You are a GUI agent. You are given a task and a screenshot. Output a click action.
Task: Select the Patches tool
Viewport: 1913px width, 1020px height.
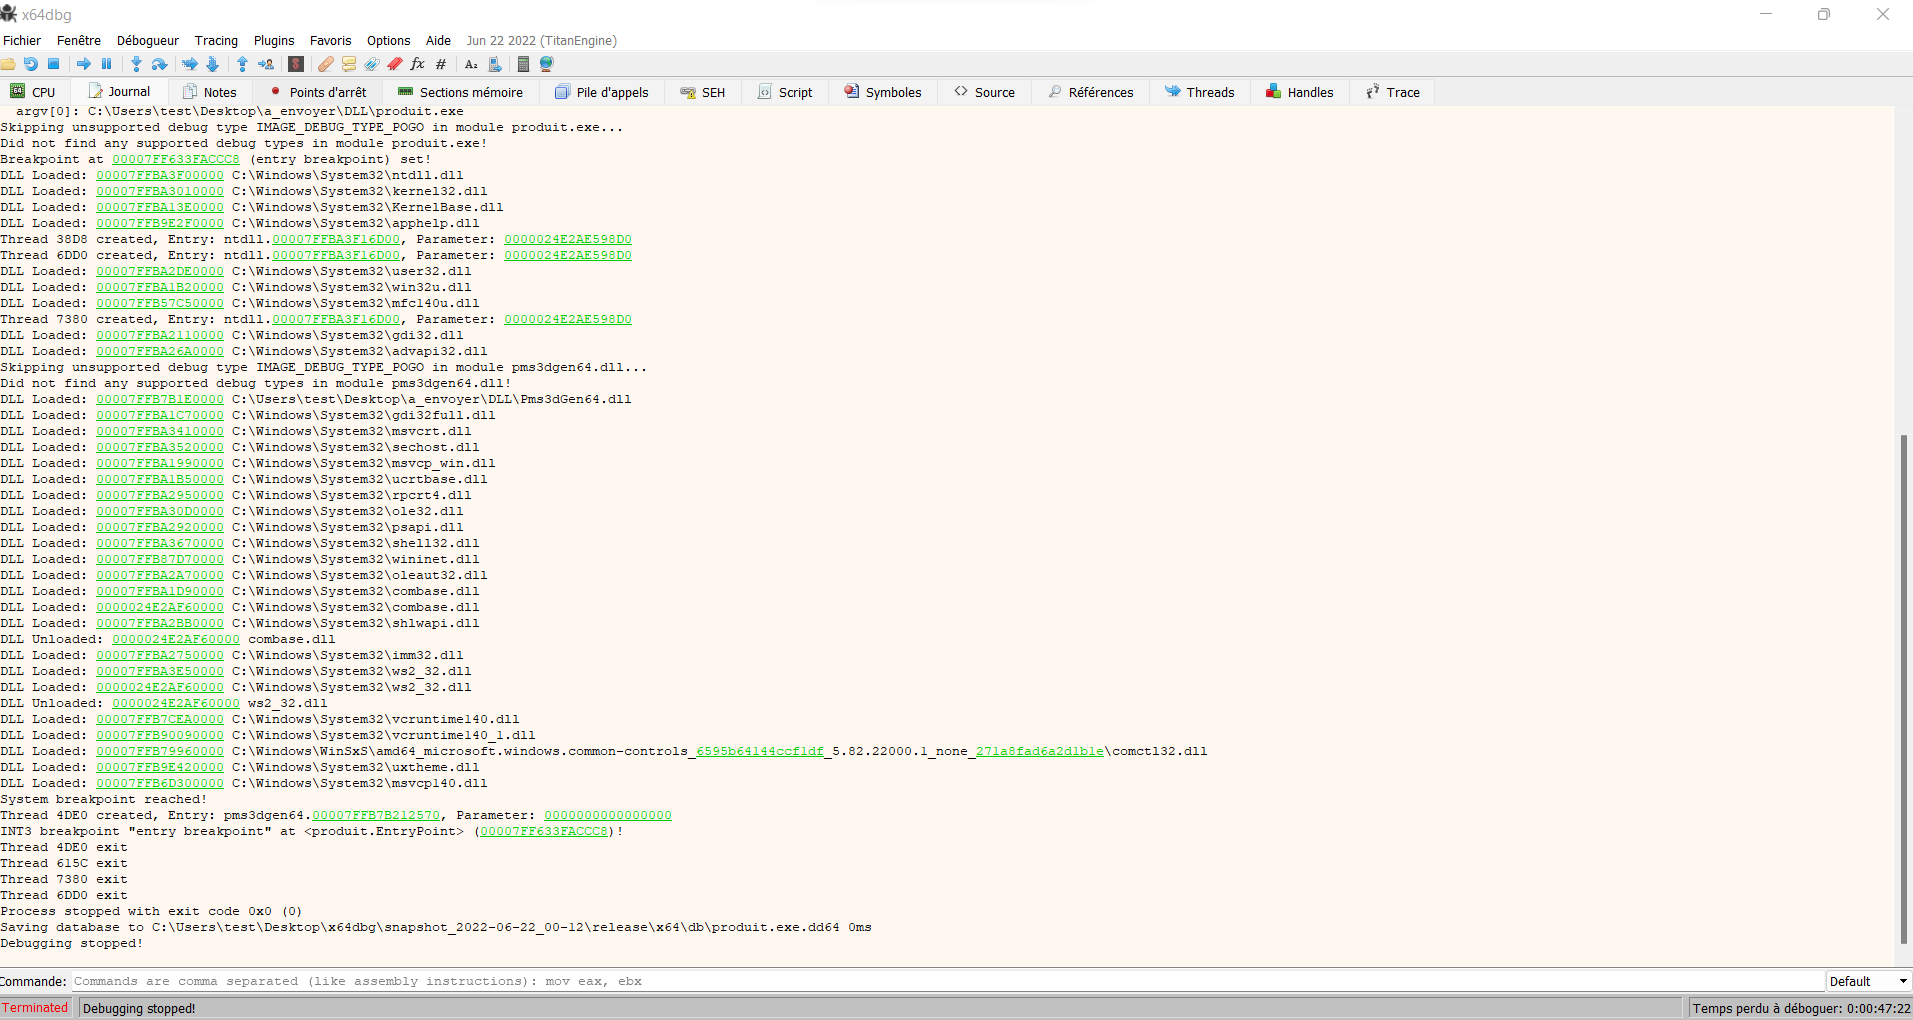326,63
